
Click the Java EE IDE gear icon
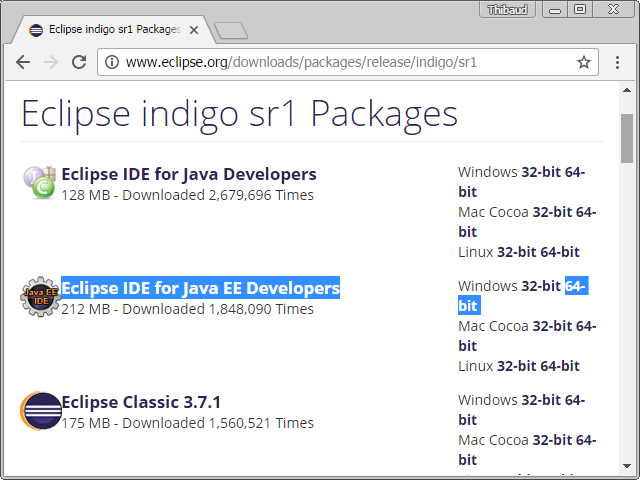(x=40, y=297)
